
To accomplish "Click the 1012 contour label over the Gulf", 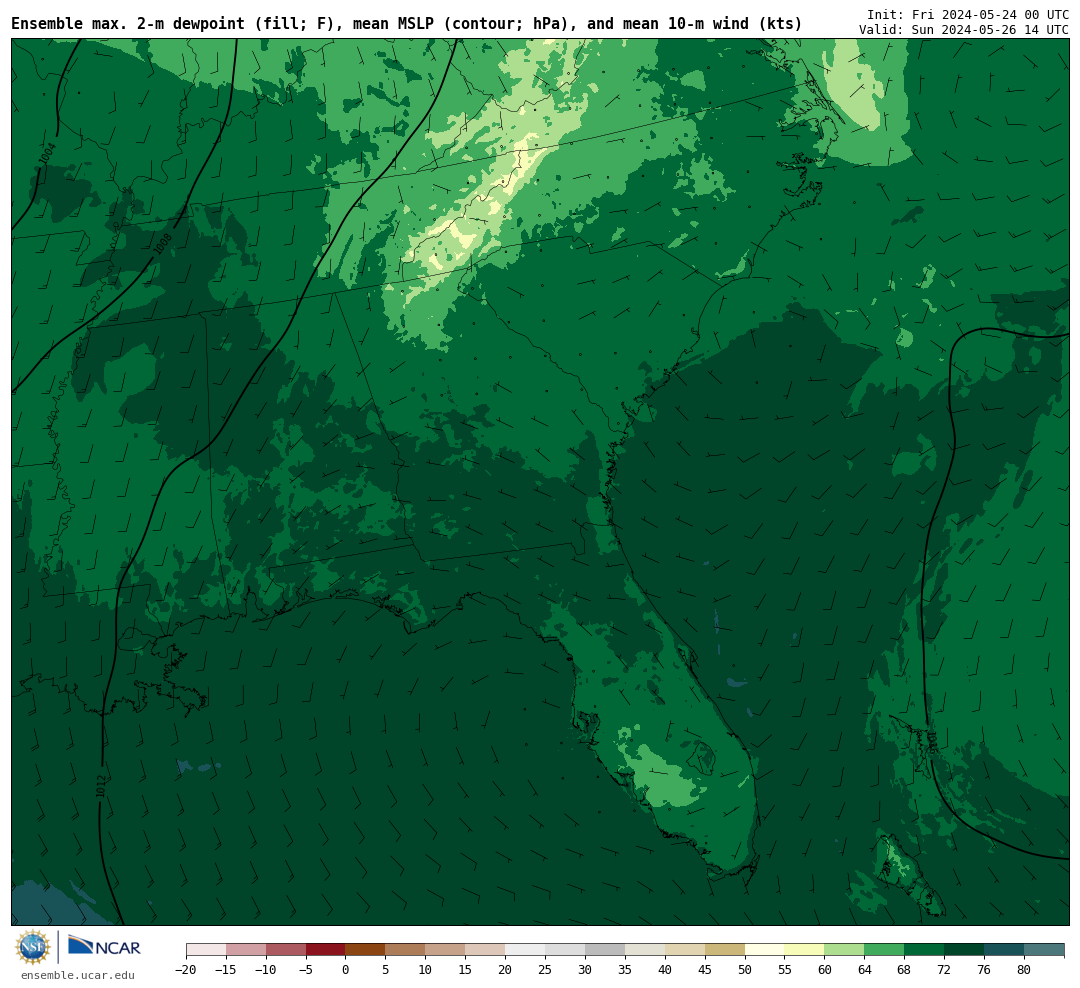I will [x=101, y=786].
